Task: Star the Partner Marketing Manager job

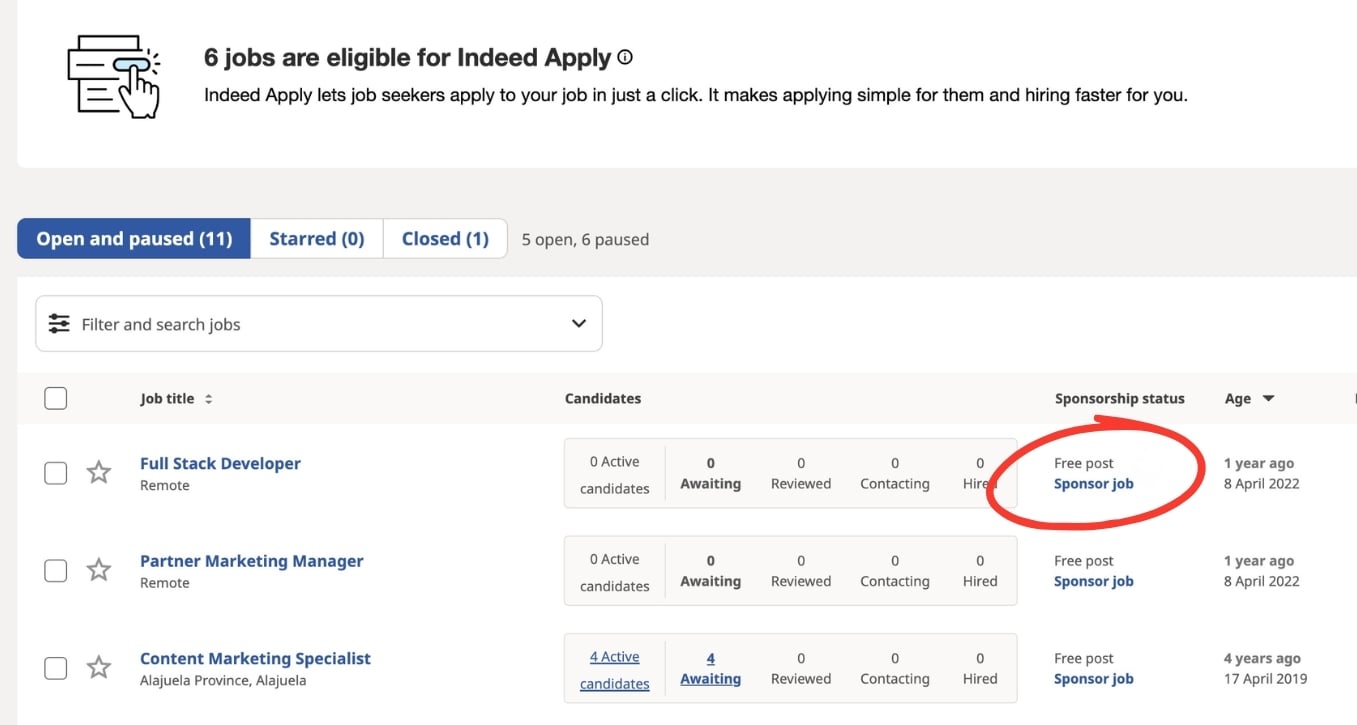Action: coord(98,570)
